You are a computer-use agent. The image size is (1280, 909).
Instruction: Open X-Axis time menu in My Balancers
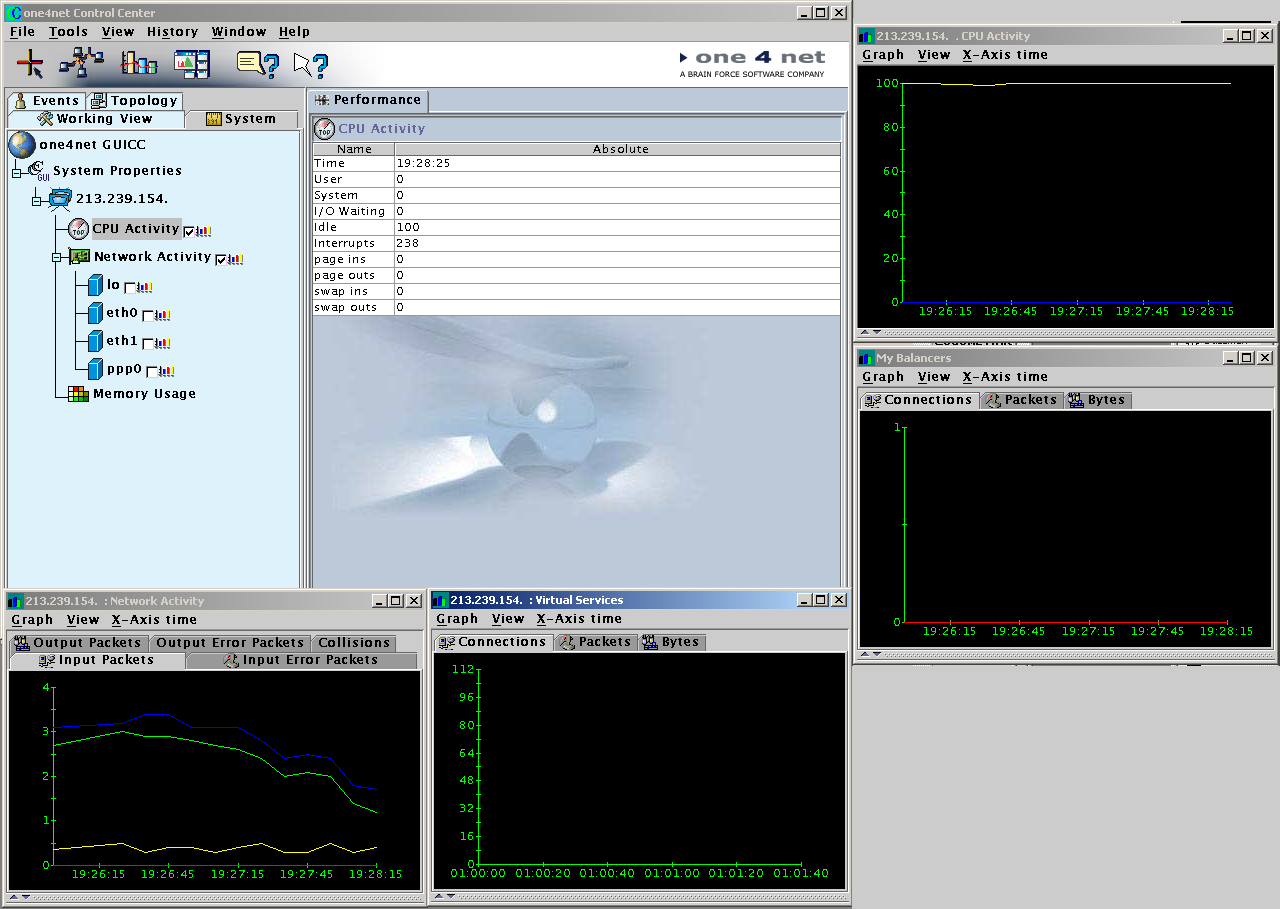1005,377
